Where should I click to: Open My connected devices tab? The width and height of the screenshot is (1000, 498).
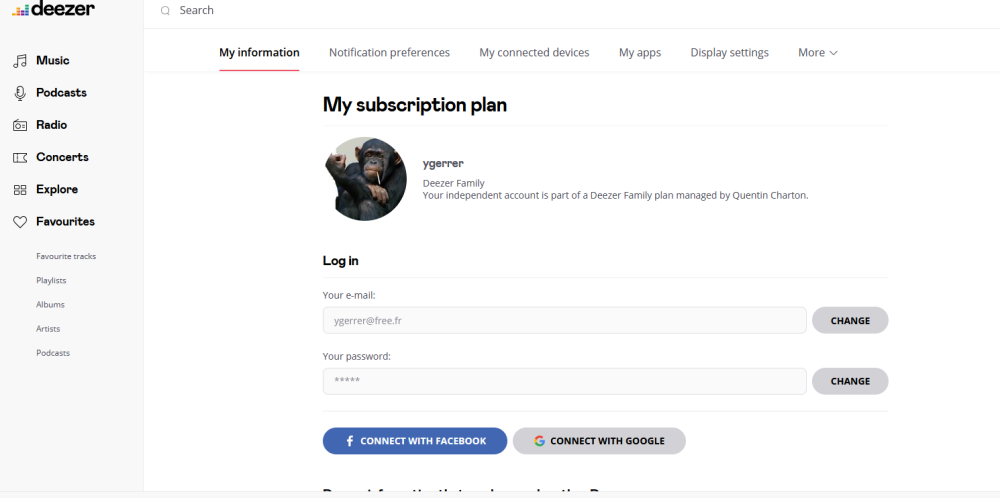point(534,53)
